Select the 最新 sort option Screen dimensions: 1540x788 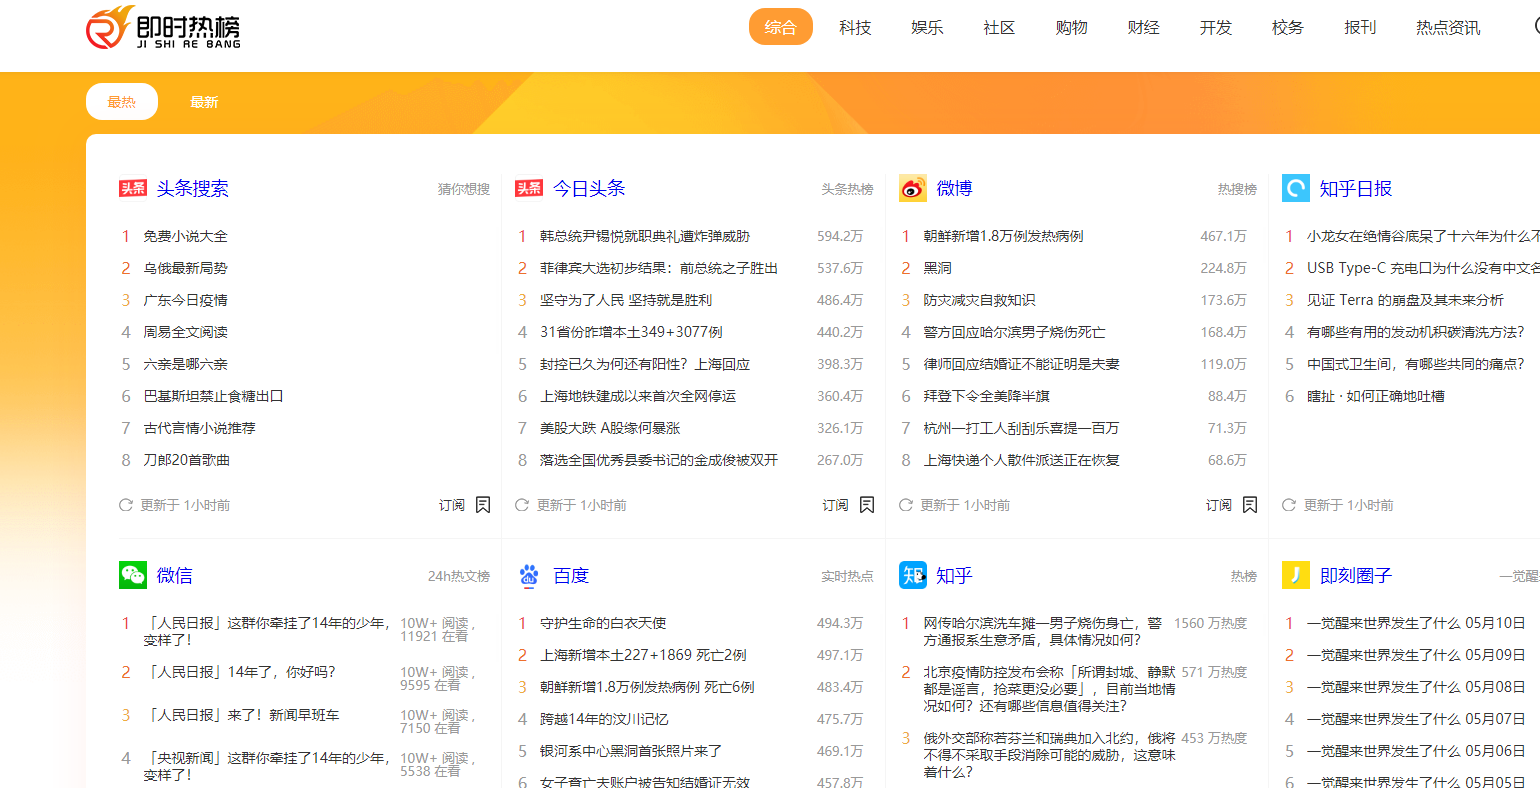tap(204, 102)
